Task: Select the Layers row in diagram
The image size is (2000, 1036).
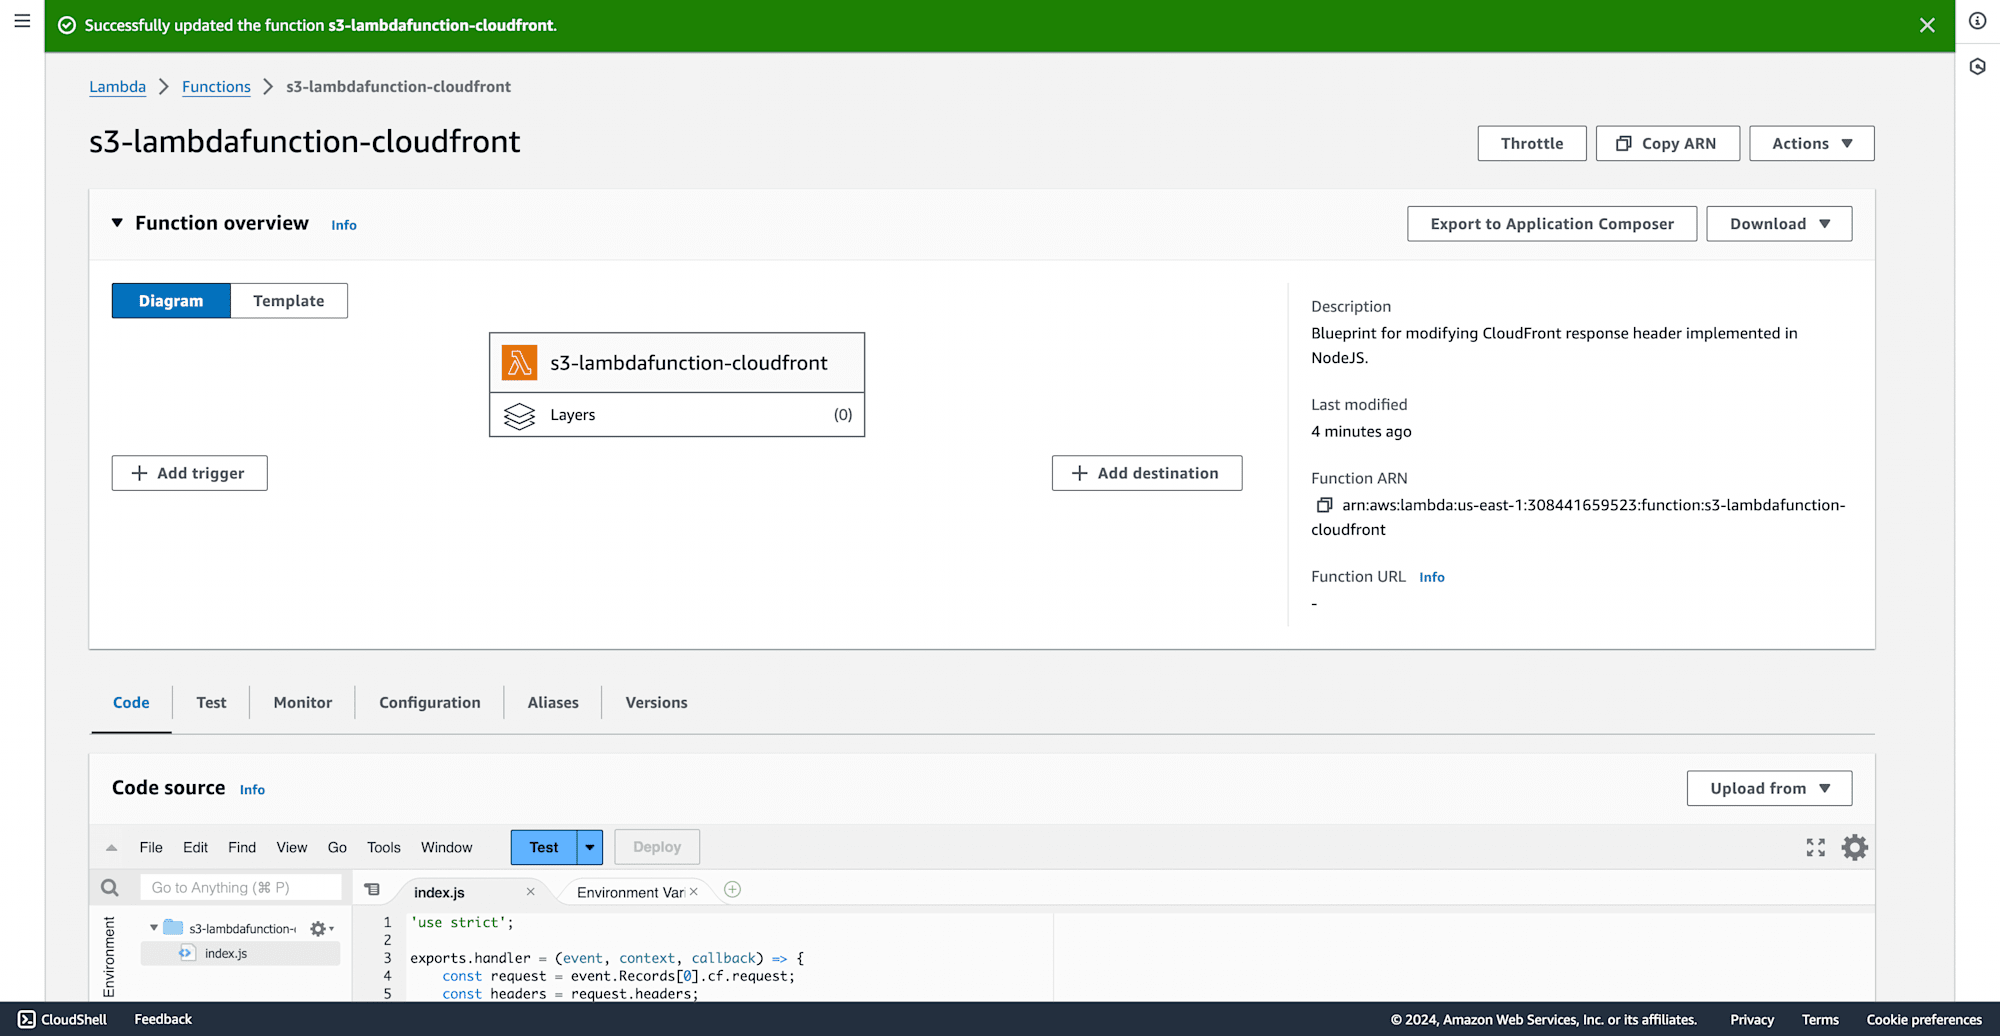Action: click(677, 415)
